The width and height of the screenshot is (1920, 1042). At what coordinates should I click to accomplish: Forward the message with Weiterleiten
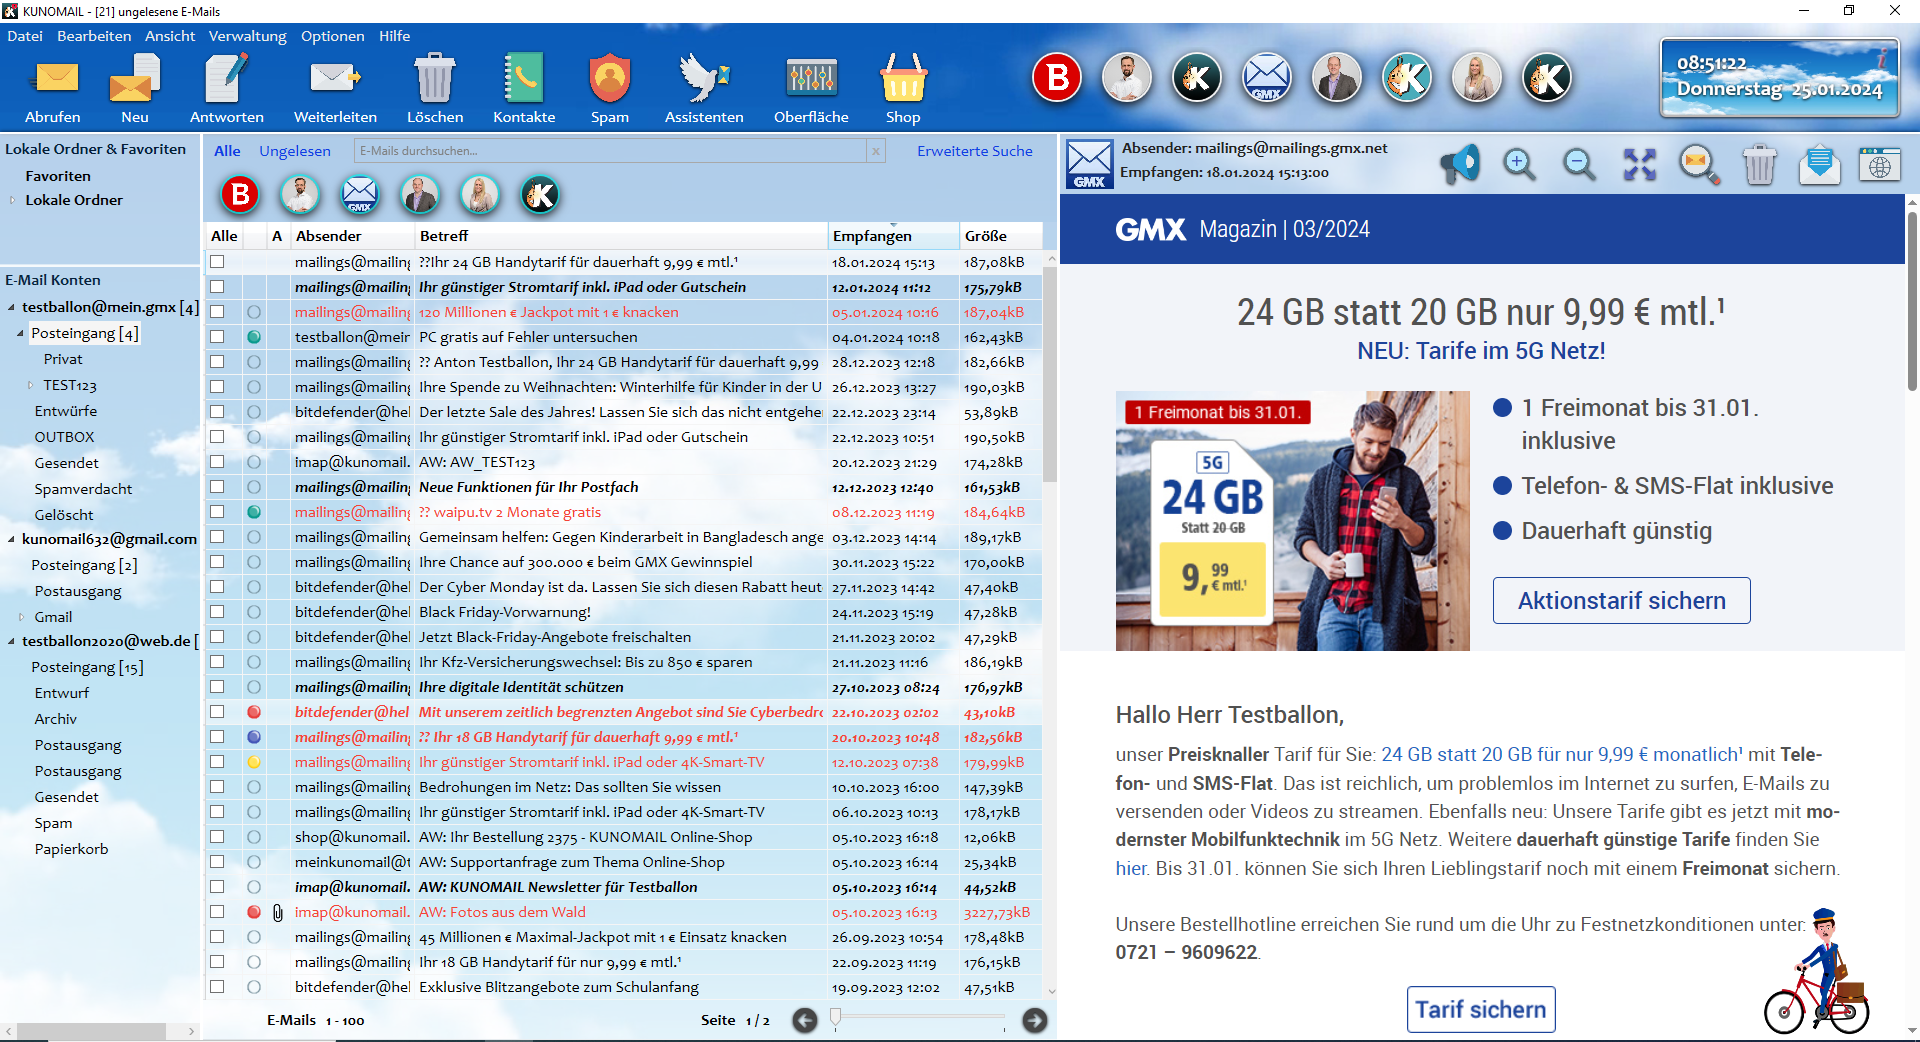coord(335,89)
